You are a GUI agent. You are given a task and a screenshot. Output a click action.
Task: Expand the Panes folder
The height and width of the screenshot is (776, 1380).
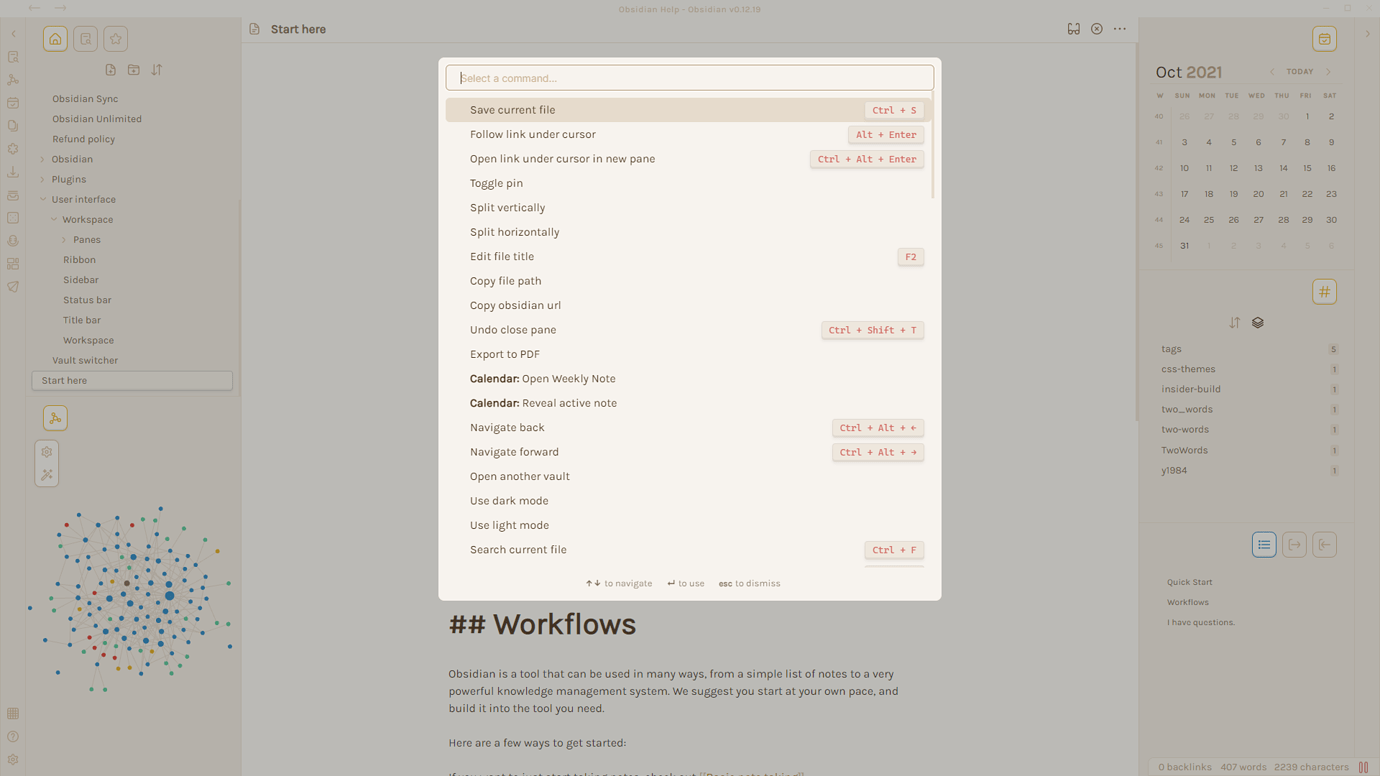[x=64, y=240]
